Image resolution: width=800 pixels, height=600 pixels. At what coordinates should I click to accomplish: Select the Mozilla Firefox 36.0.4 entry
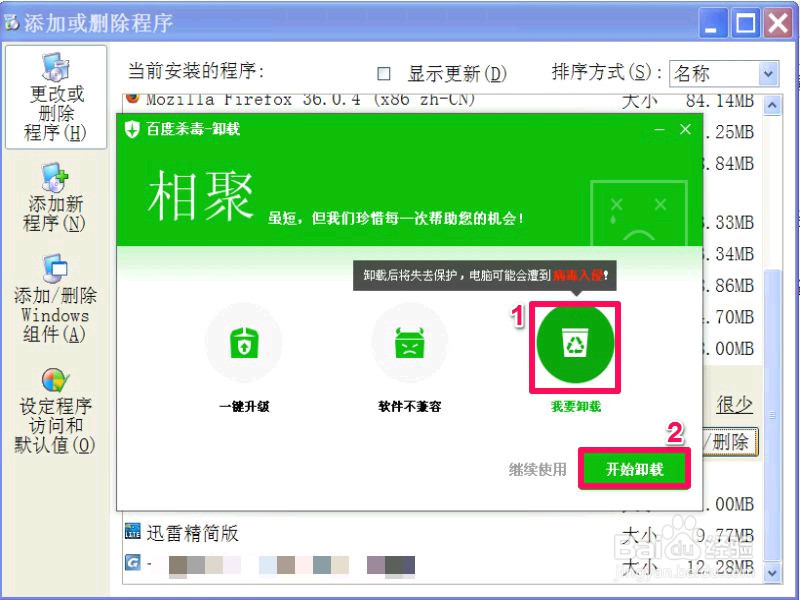(x=441, y=101)
